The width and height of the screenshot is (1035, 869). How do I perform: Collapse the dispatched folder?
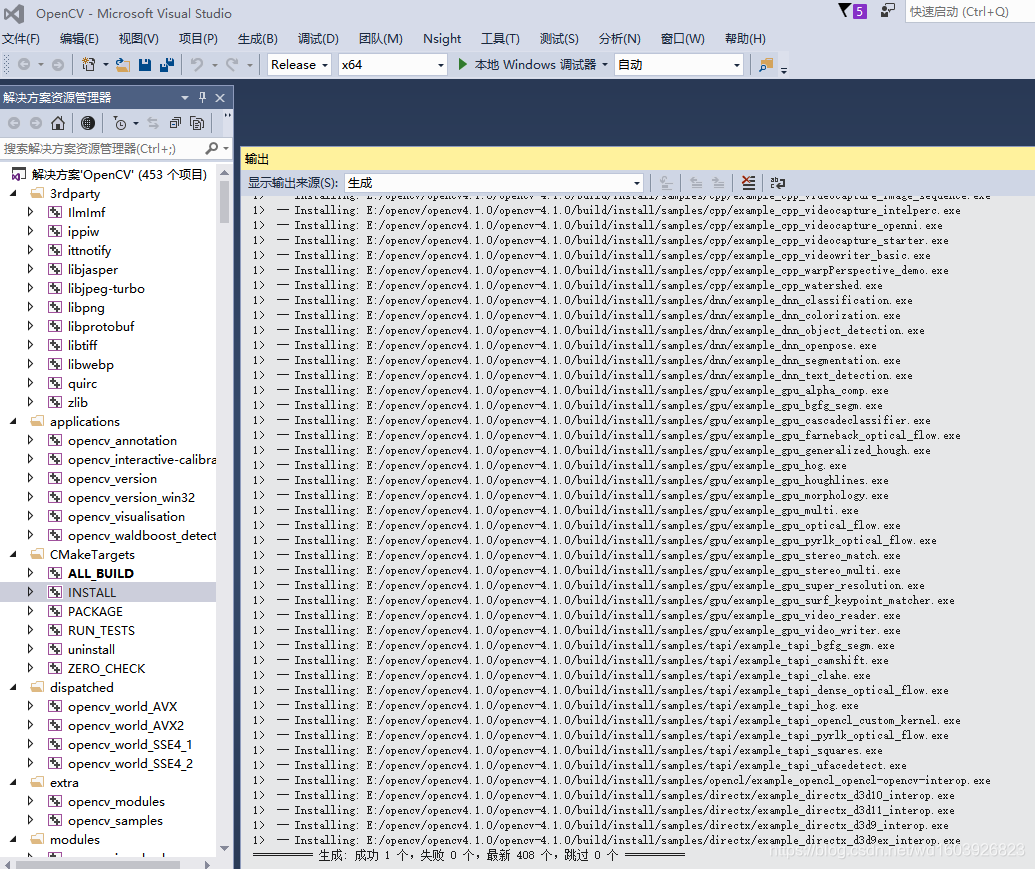13,687
